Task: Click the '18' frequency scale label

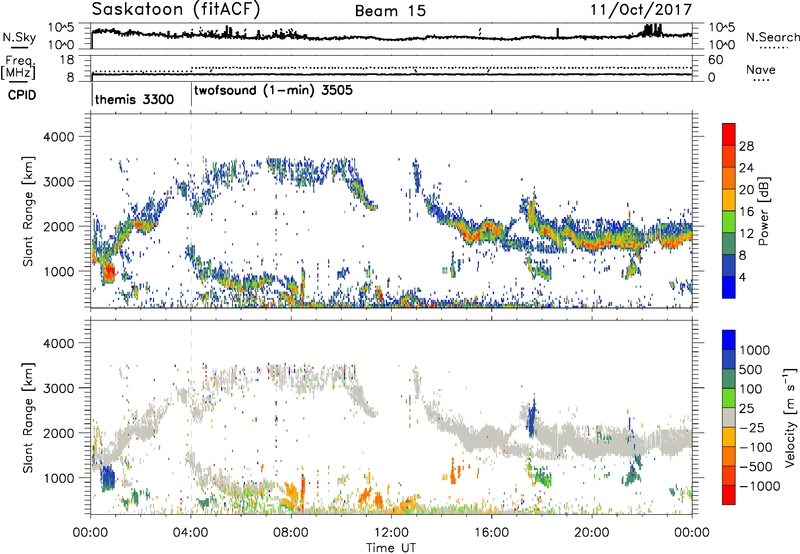Action: coord(67,60)
